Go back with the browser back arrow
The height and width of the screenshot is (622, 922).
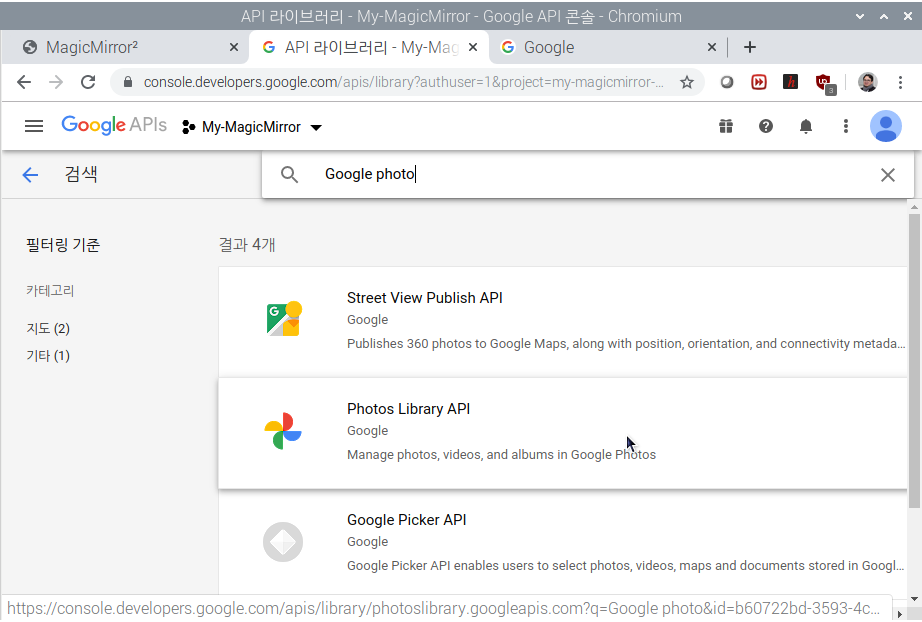tap(24, 82)
